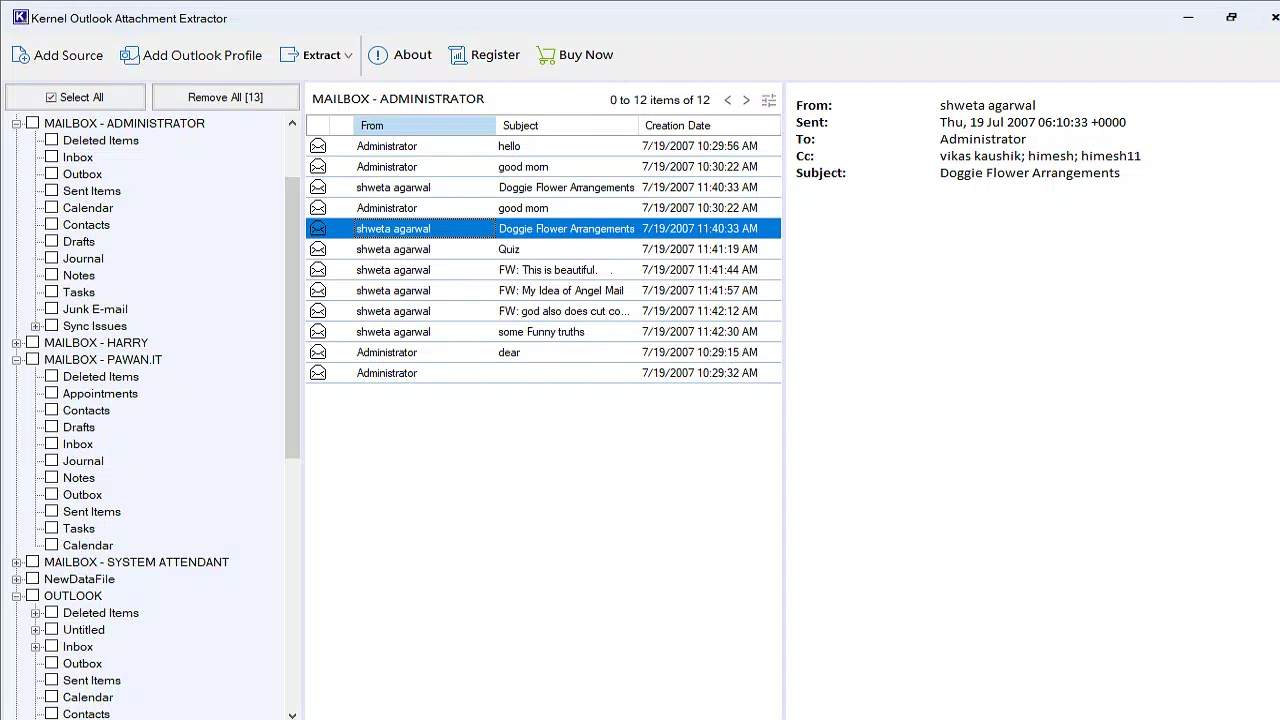Select the Sent Items folder under MAILBOX - PAWAN.IT
Viewport: 1280px width, 720px height.
[x=92, y=511]
